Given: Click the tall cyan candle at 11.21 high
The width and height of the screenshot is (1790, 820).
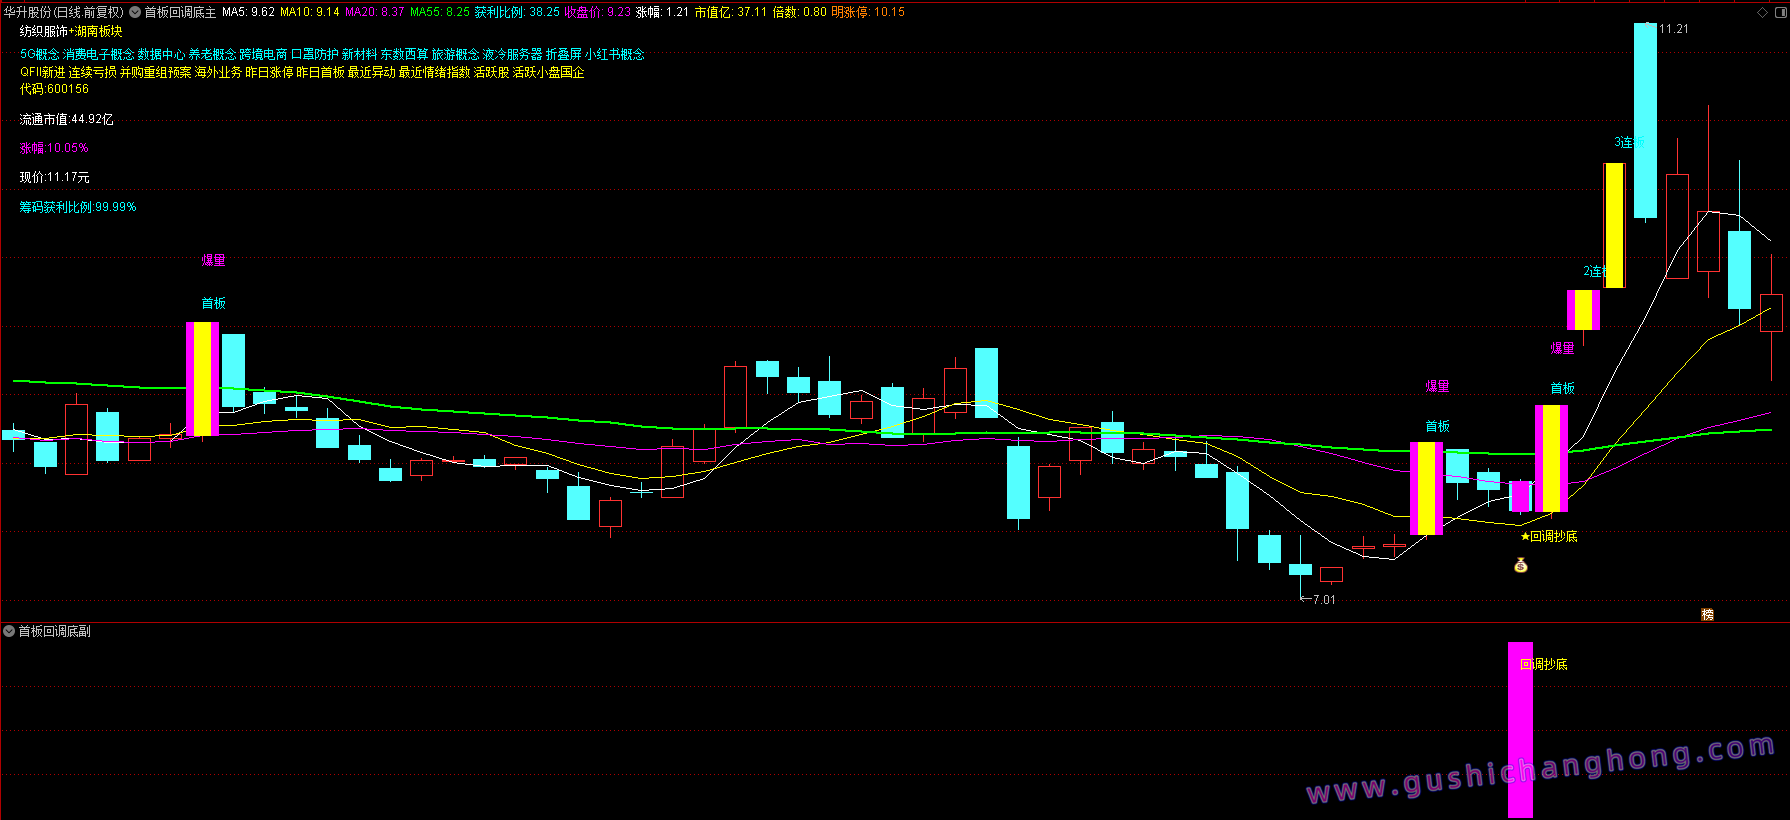Looking at the screenshot, I should [x=1645, y=120].
